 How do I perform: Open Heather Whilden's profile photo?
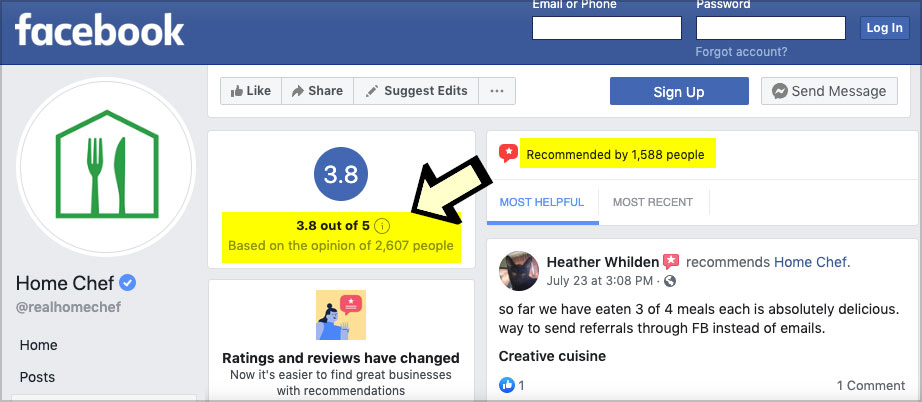(519, 271)
